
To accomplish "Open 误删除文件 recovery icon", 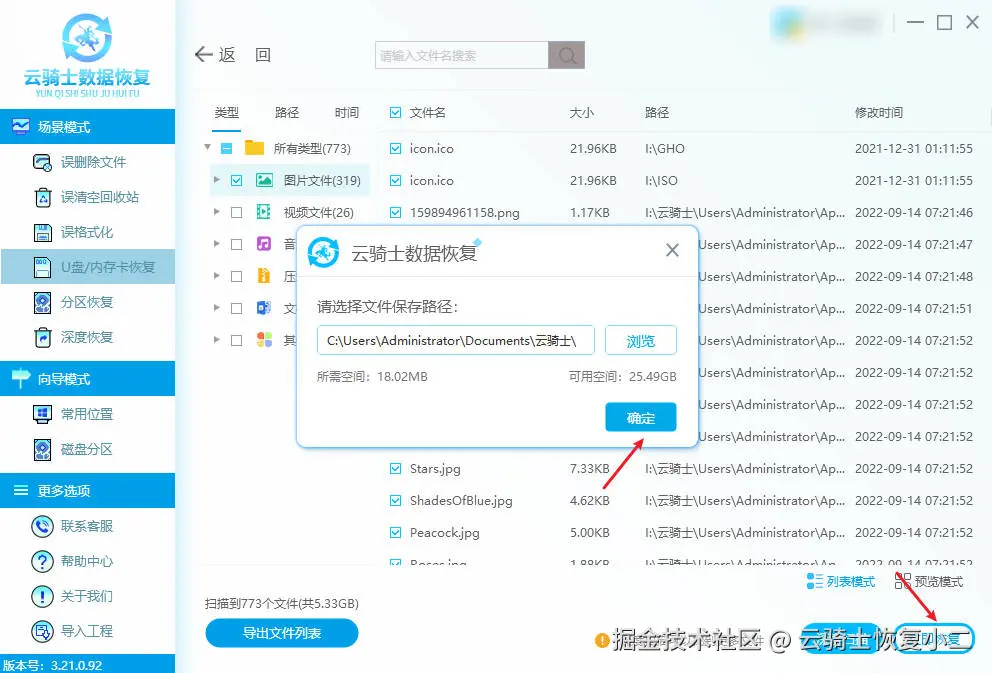I will [42, 163].
